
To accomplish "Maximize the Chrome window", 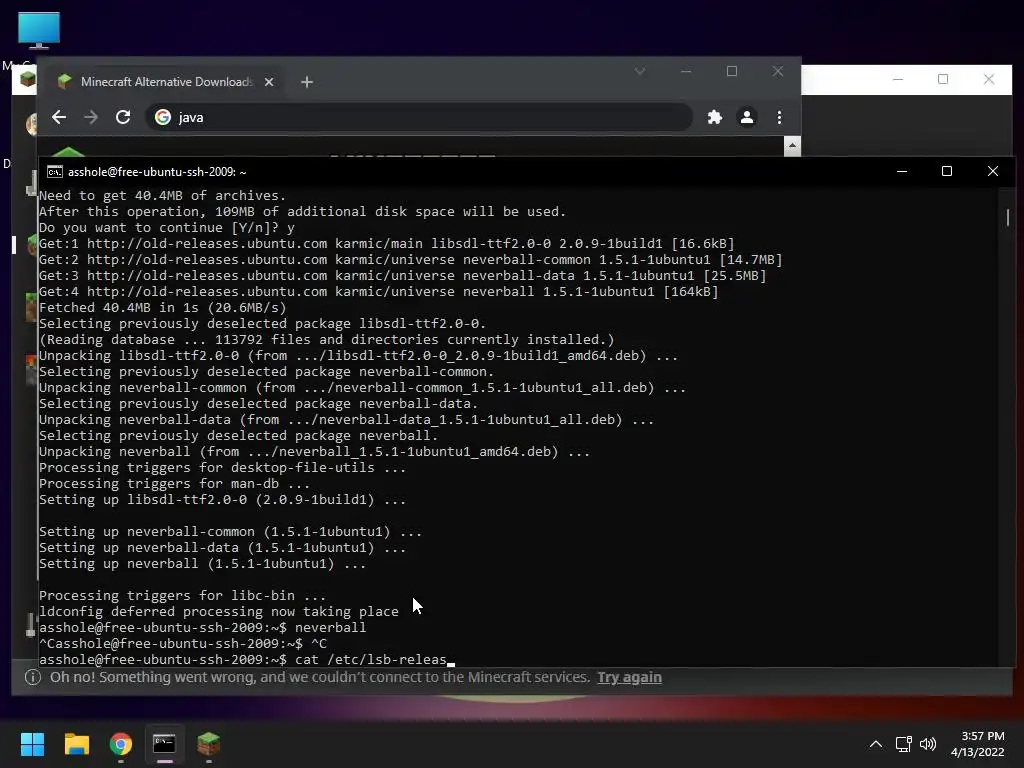I will click(x=732, y=71).
